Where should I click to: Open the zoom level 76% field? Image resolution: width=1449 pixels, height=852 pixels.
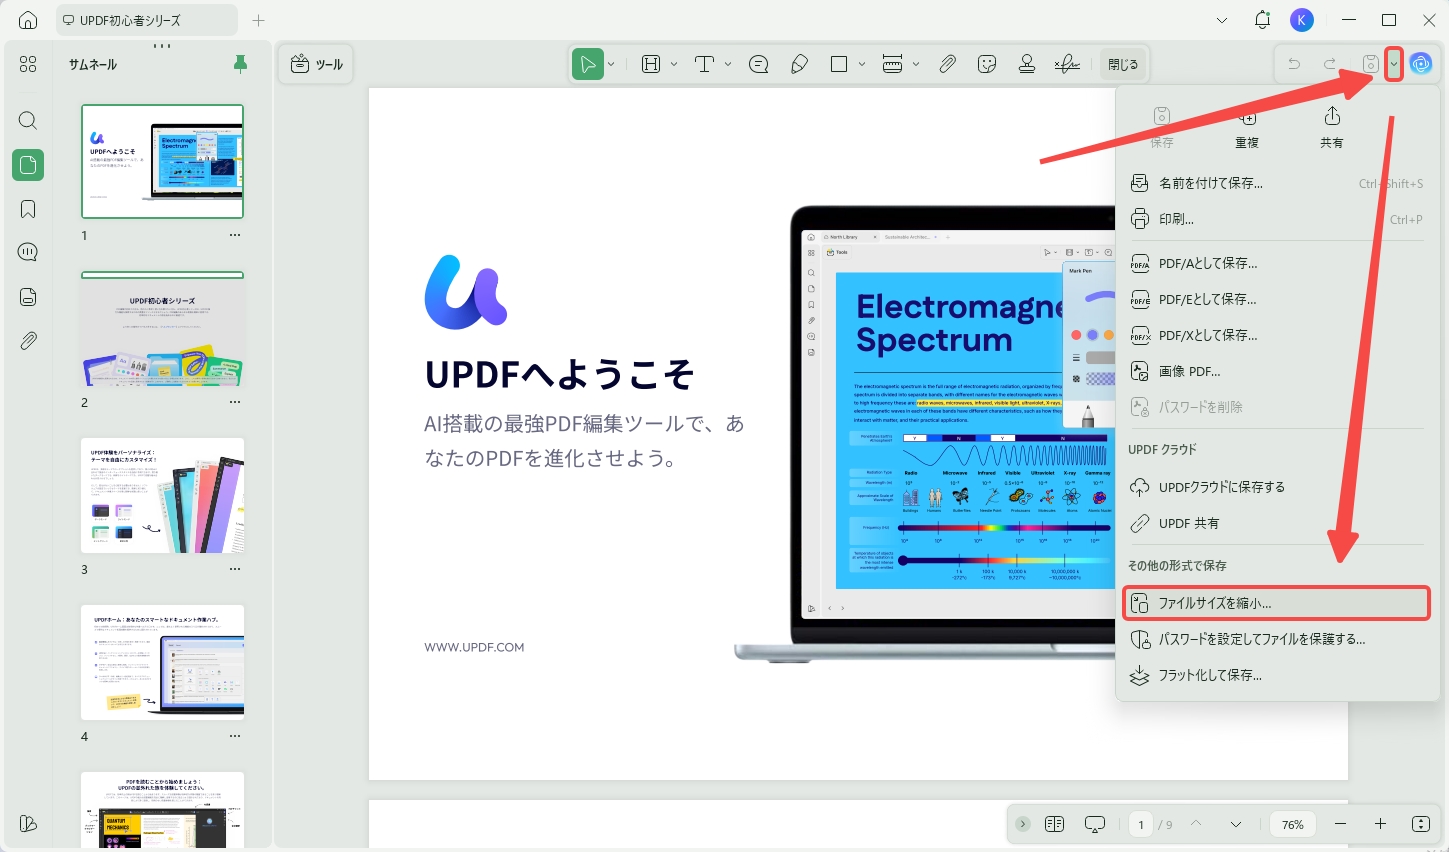[1293, 824]
